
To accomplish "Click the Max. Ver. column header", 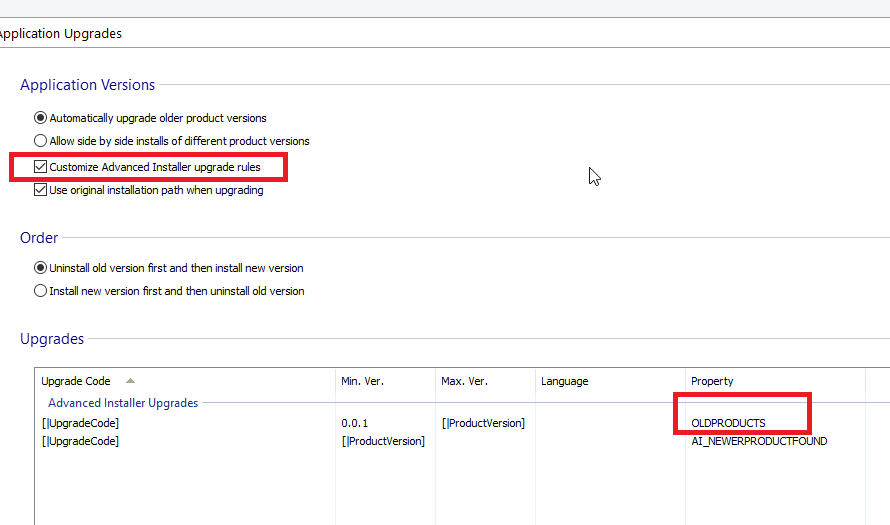I will 463,381.
